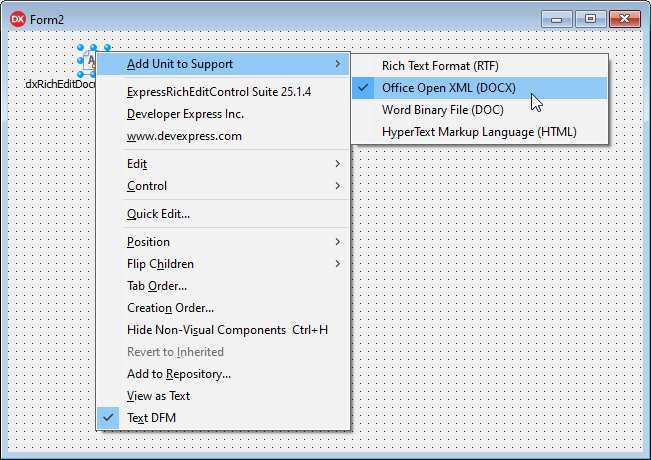
Task: Choose Rich Text Format (RTF)
Action: pyautogui.click(x=480, y=66)
